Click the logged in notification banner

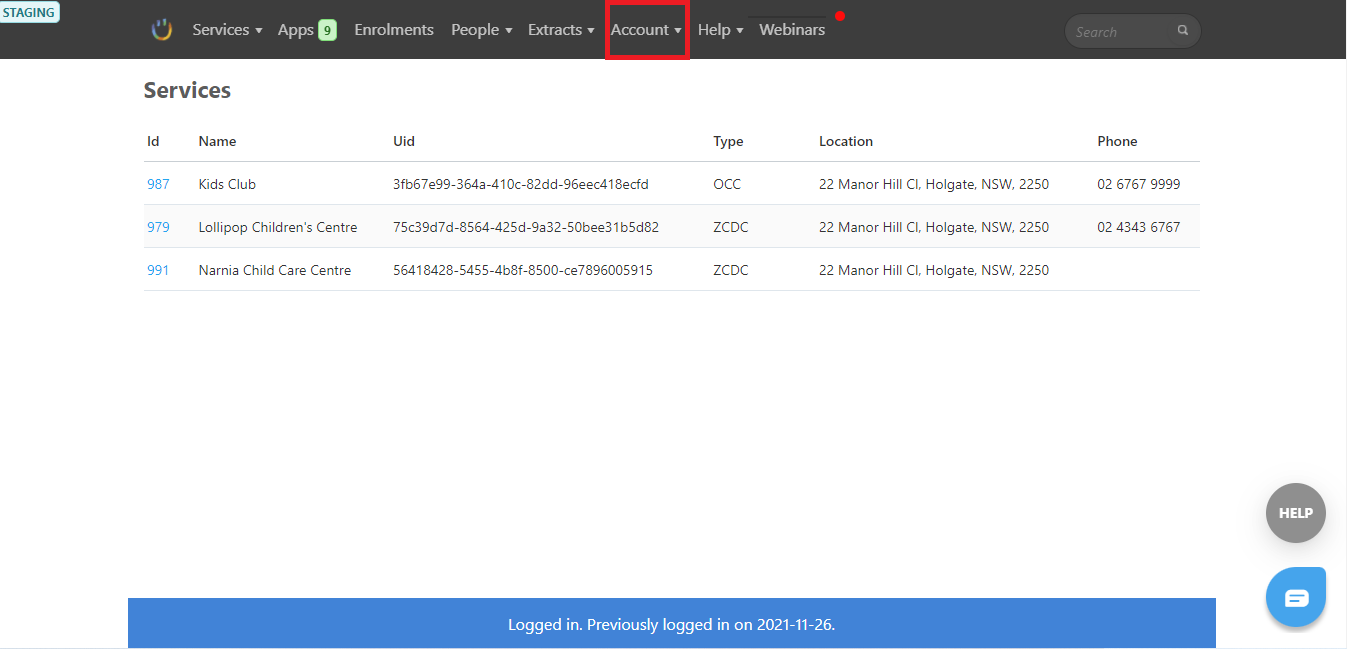(x=672, y=624)
